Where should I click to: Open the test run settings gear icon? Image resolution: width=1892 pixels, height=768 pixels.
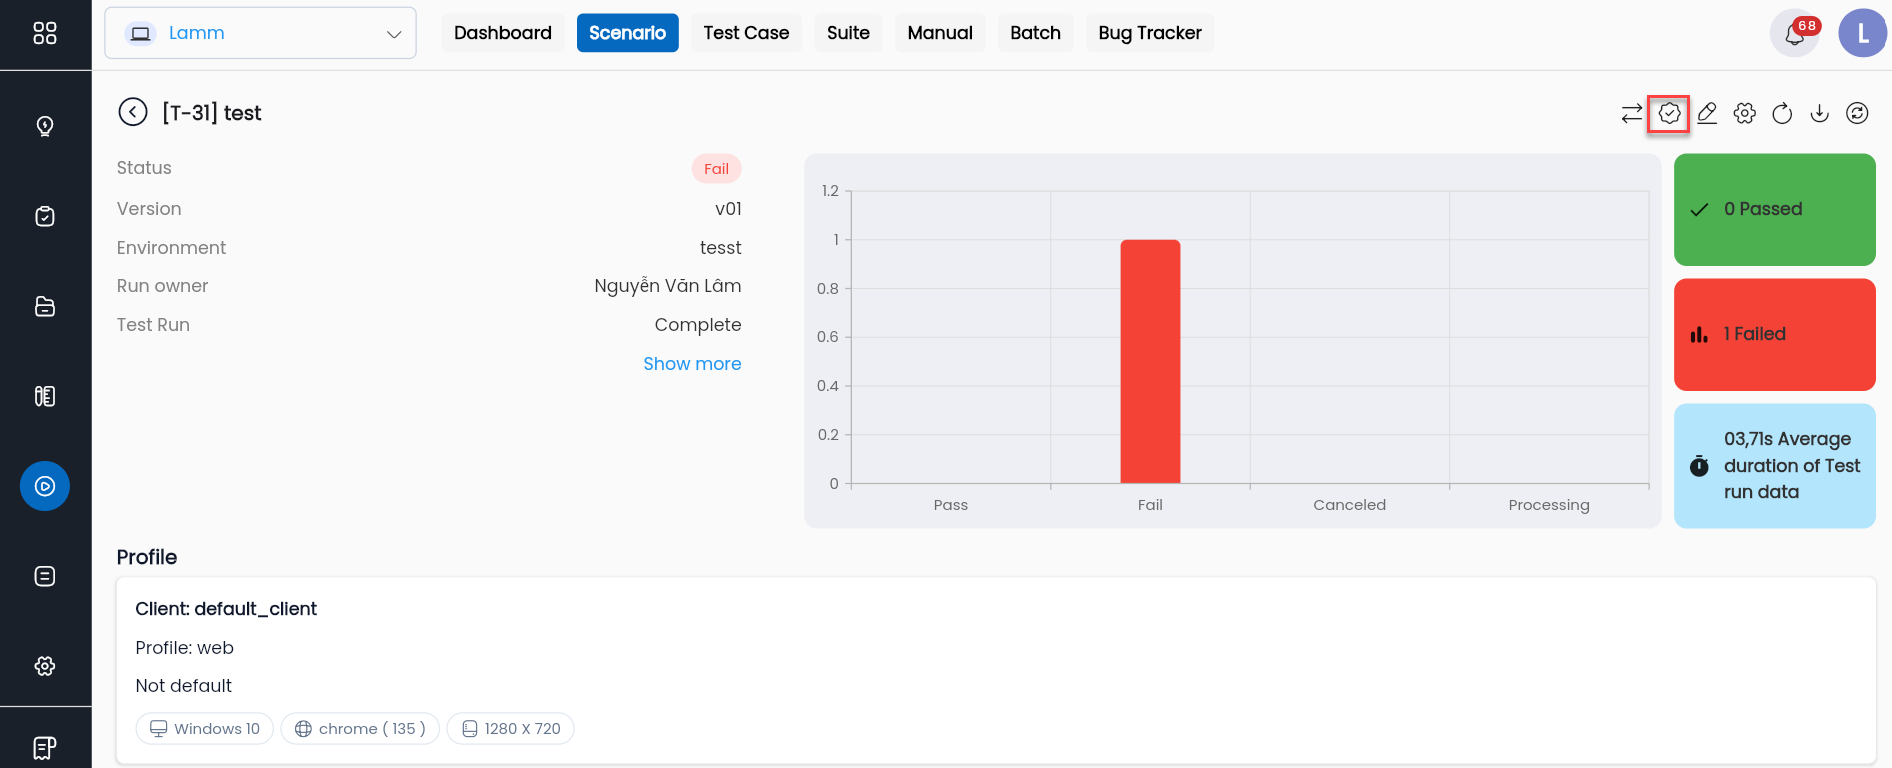1745,113
